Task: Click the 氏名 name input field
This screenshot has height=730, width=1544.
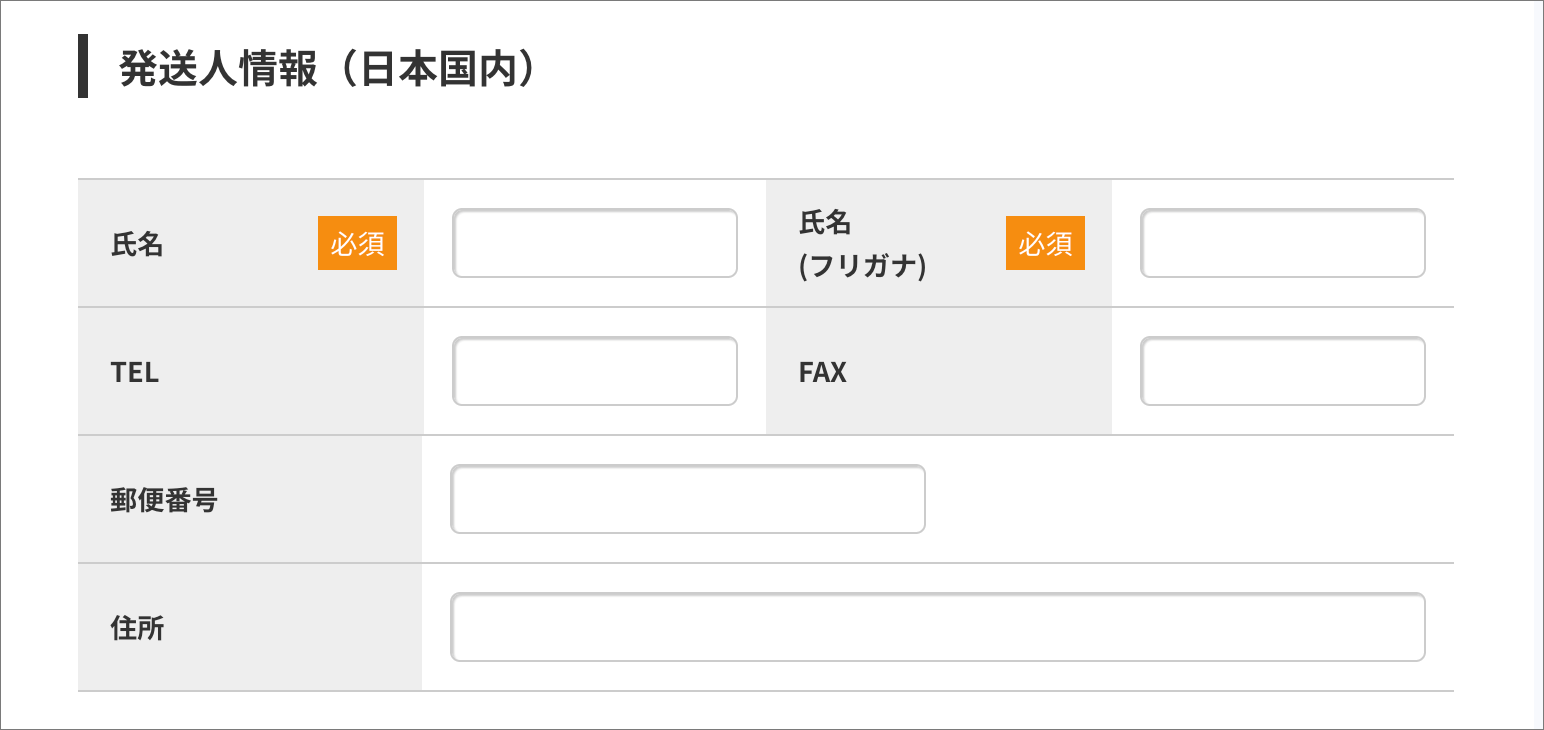Action: pyautogui.click(x=595, y=243)
